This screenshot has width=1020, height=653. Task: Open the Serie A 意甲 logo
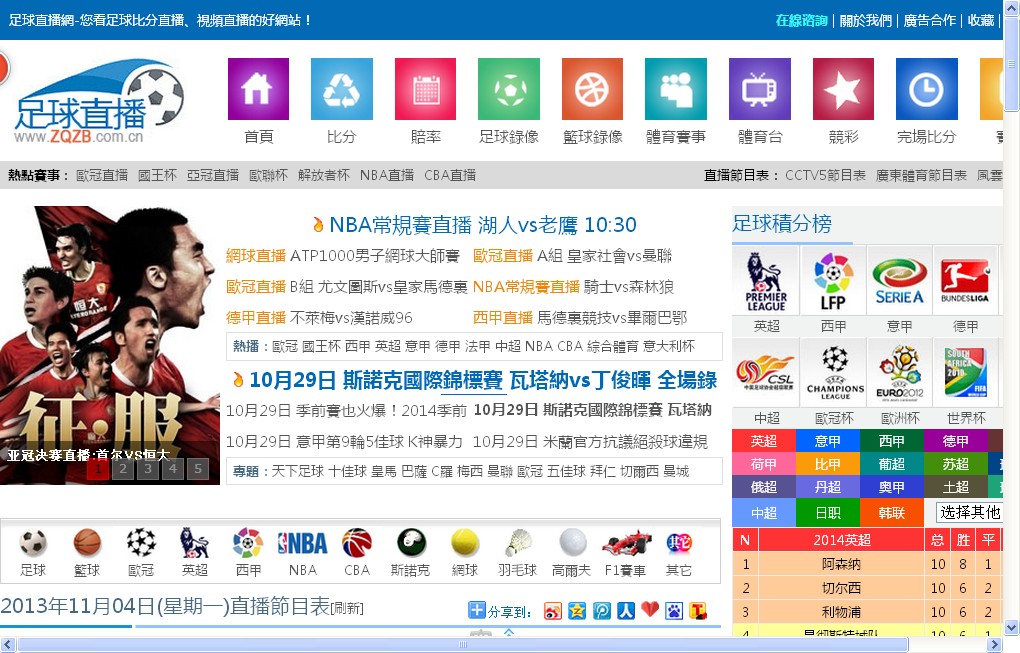pos(900,282)
